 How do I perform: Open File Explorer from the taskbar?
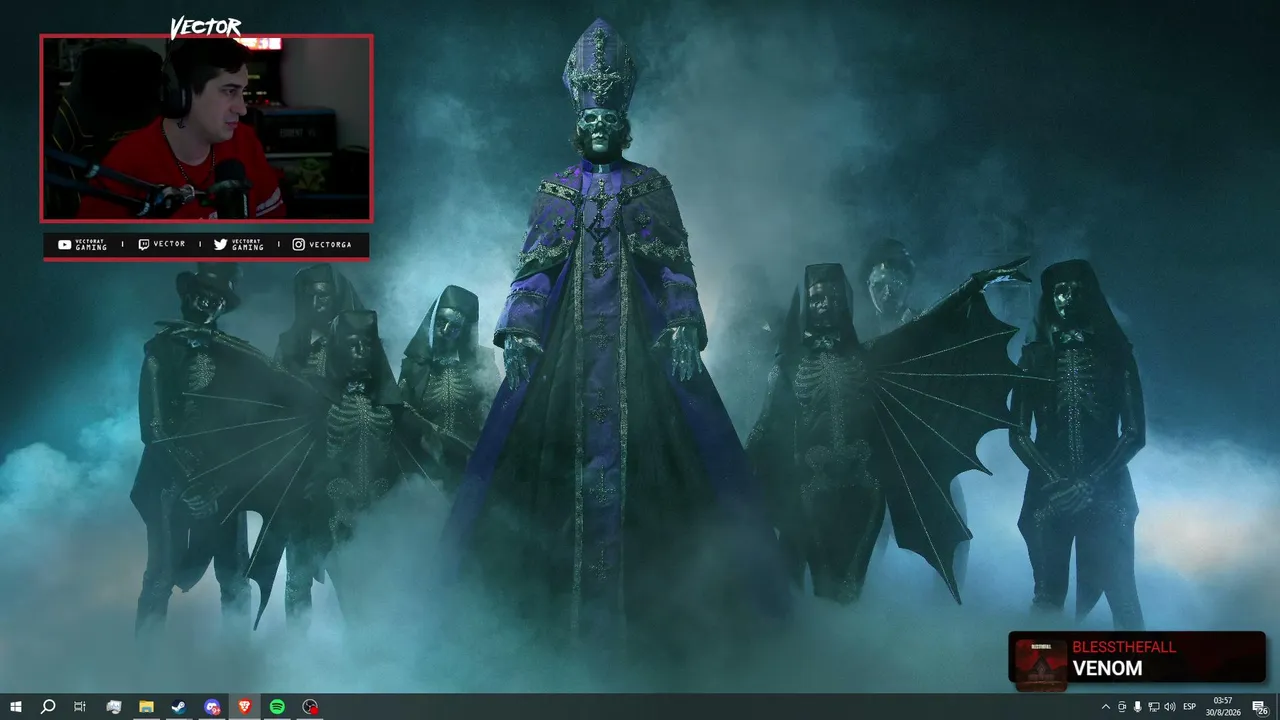[146, 707]
